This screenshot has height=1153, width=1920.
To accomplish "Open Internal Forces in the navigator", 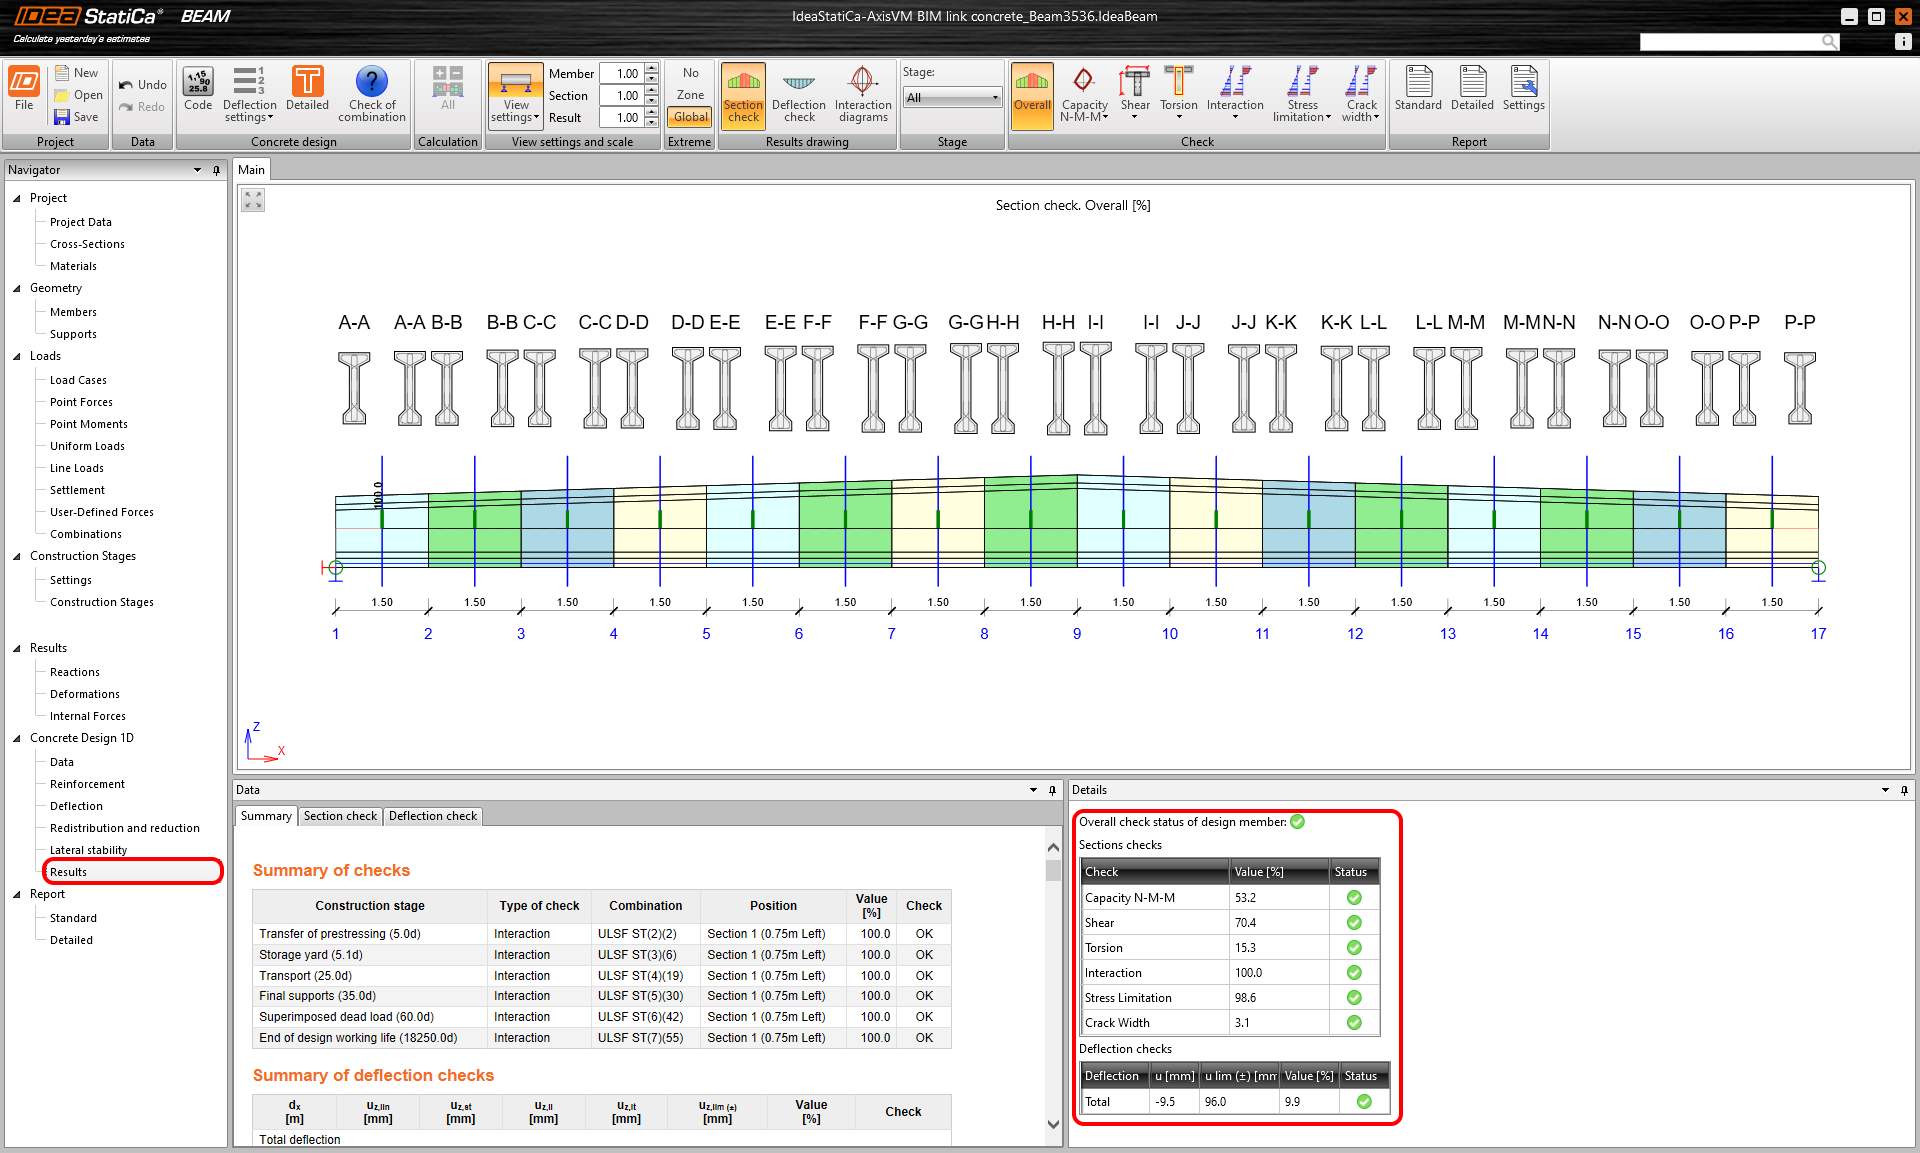I will pyautogui.click(x=88, y=716).
